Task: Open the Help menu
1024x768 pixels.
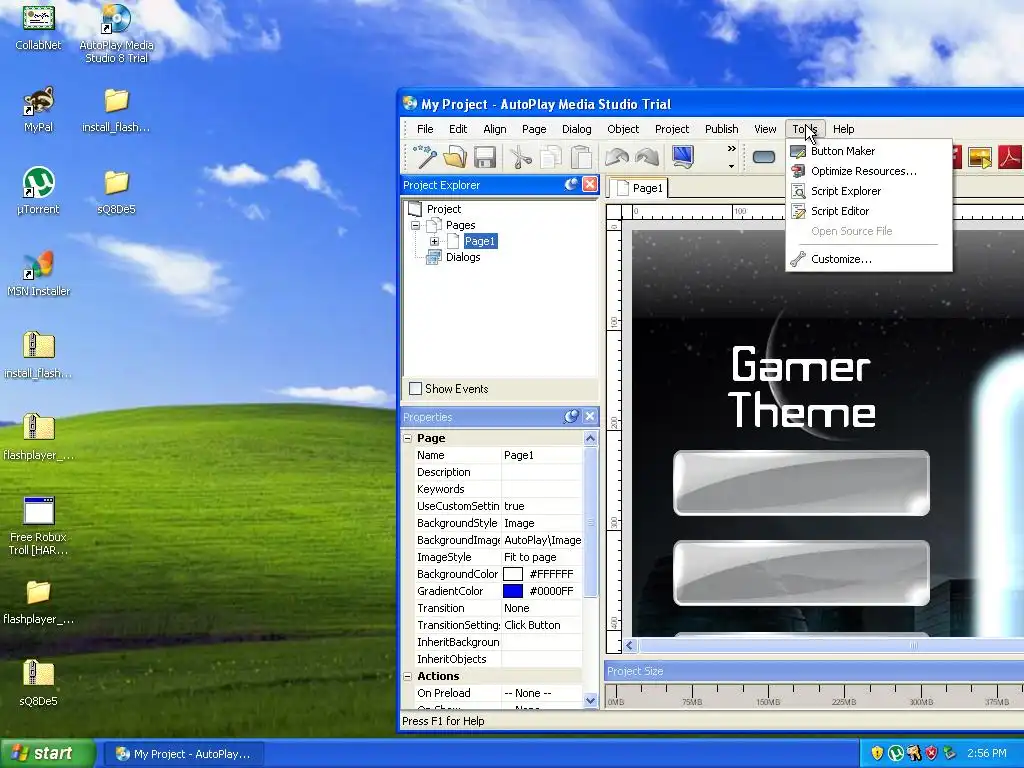Action: coord(843,129)
